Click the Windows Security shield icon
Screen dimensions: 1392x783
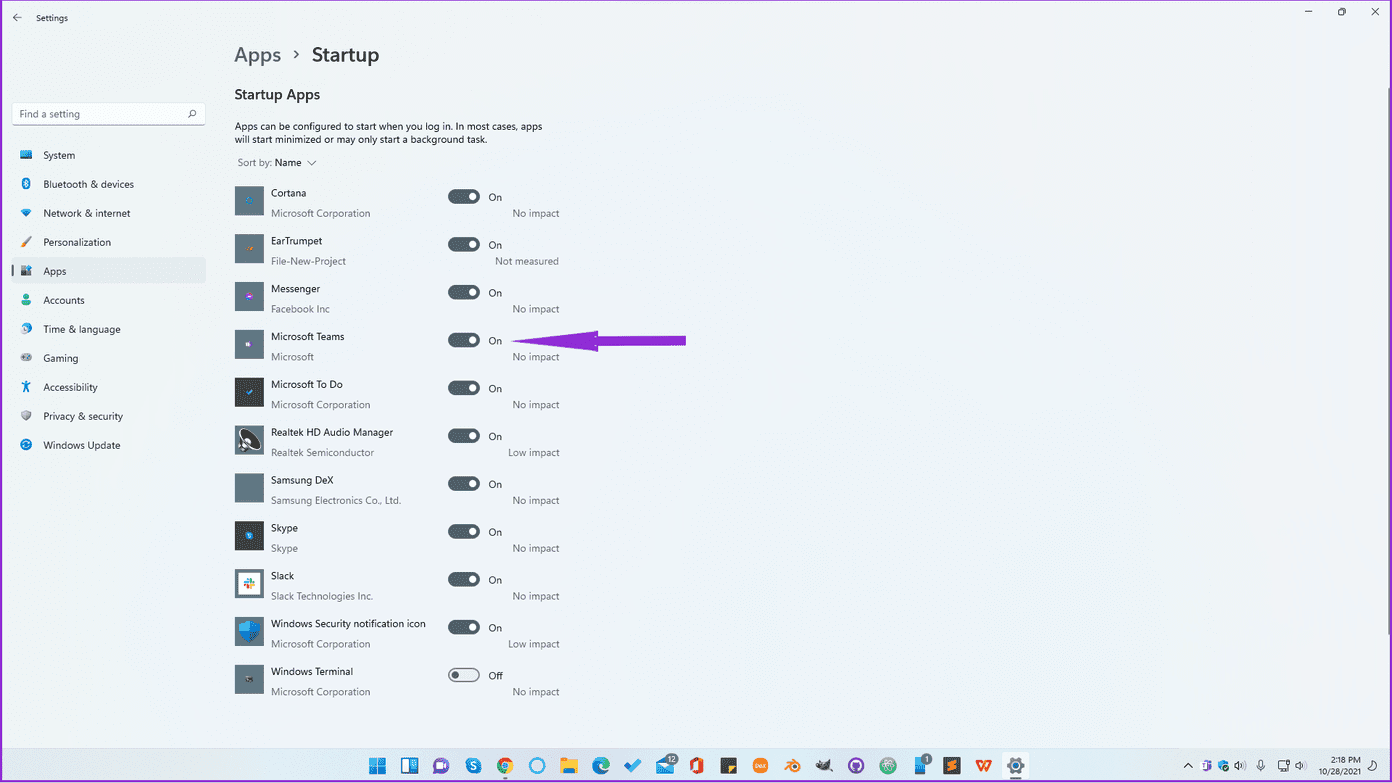[249, 632]
